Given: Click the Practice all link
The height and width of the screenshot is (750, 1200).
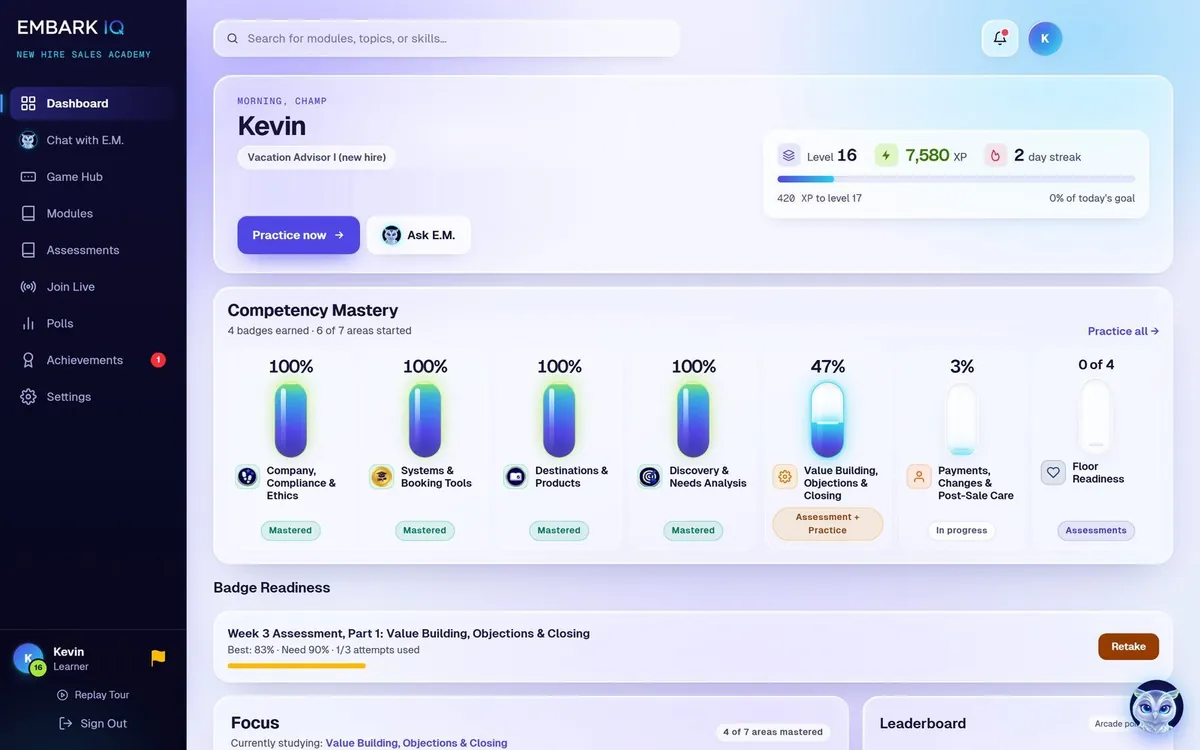Looking at the screenshot, I should tap(1123, 331).
